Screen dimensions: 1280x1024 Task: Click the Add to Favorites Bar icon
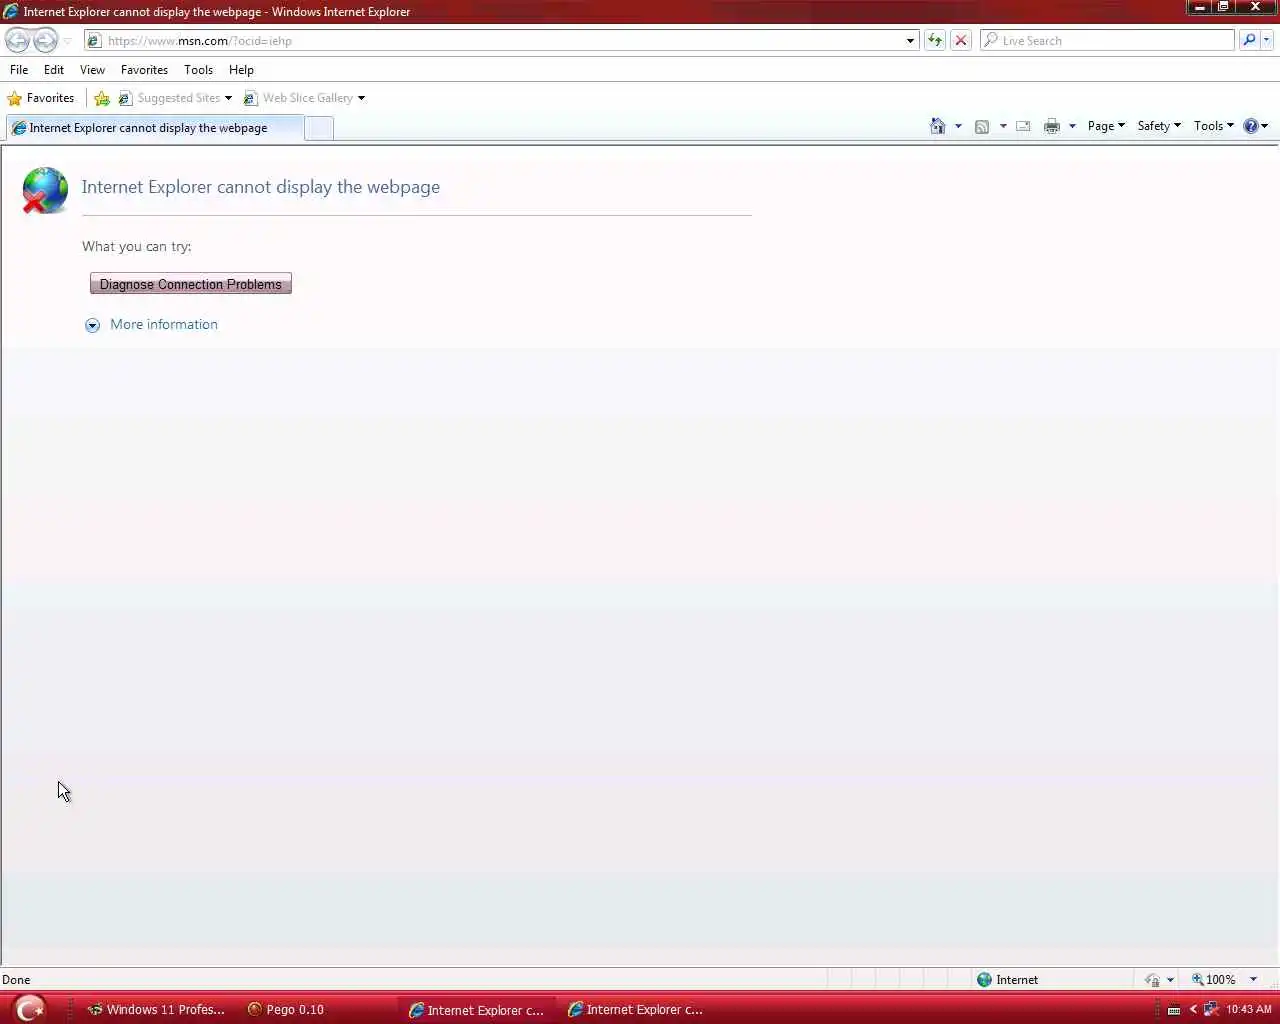coord(102,98)
